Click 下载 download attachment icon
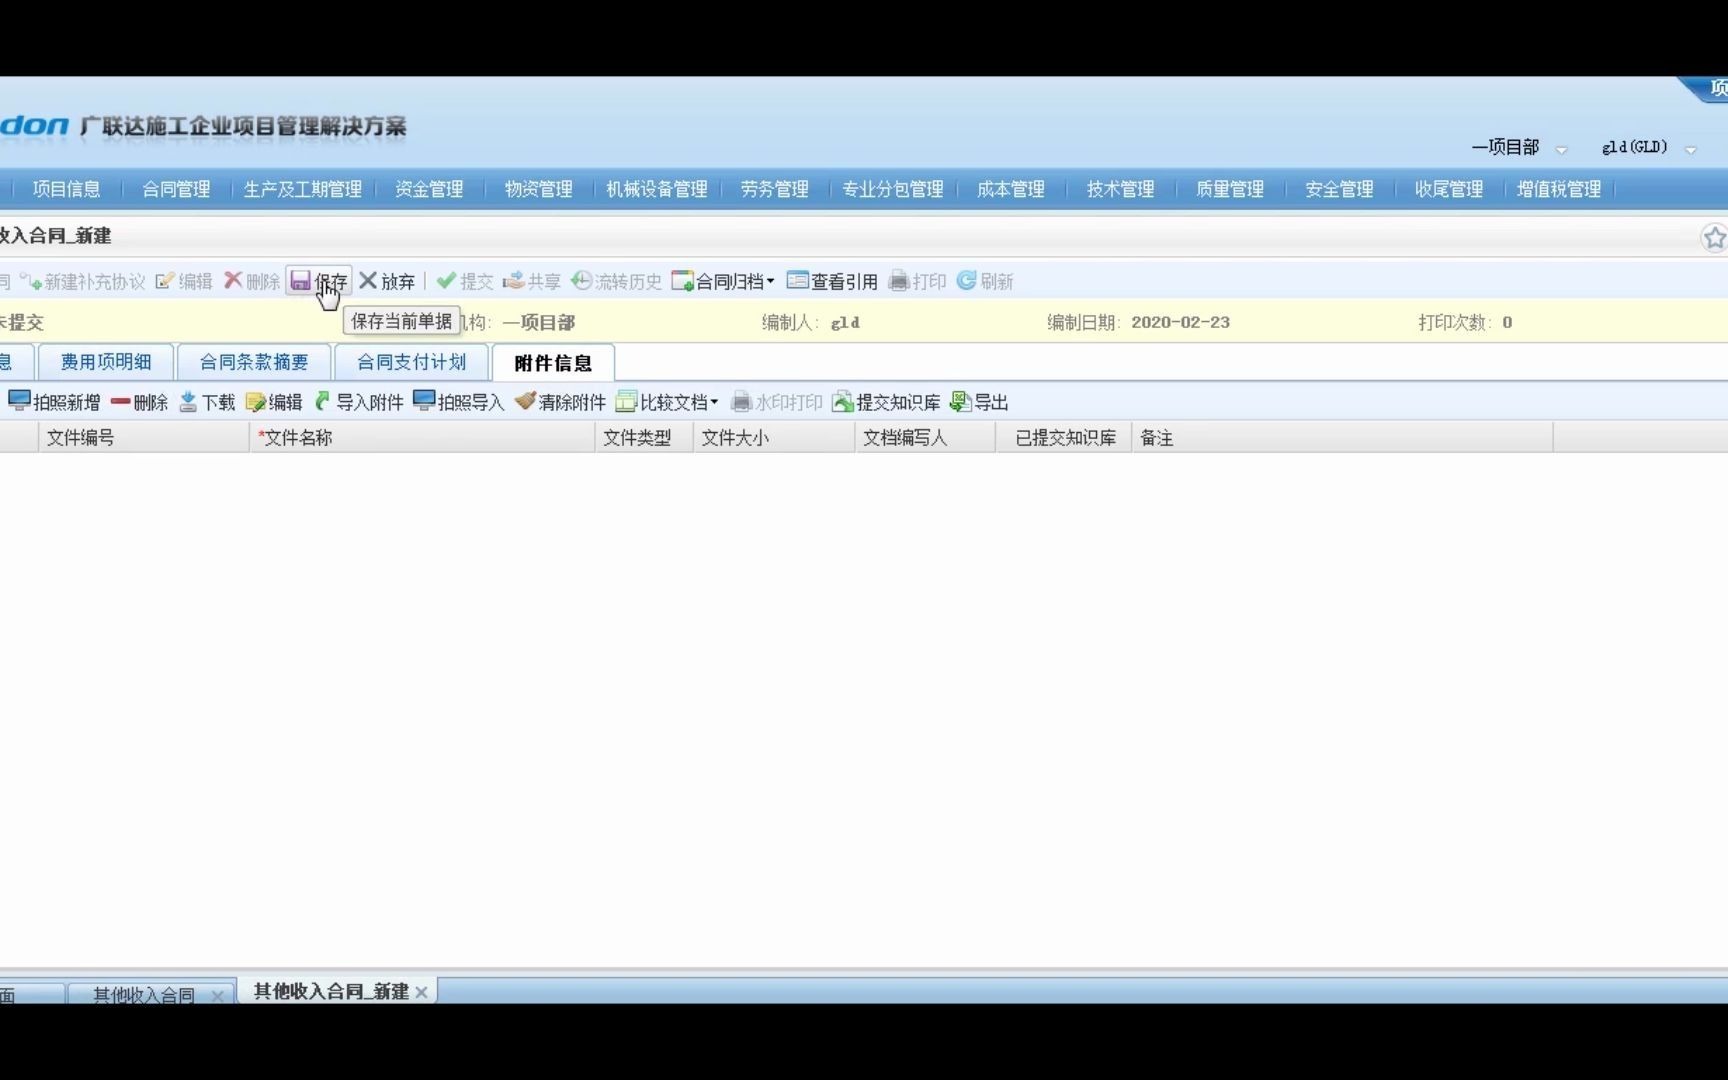 207,402
